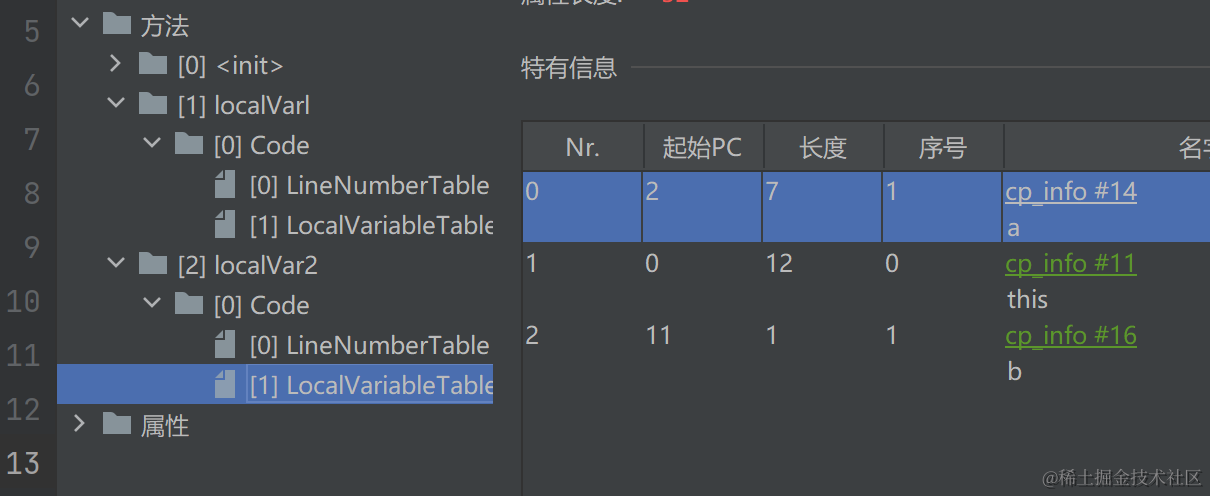1210x496 pixels.
Task: Click file icon of localVar2 LineNumberTable
Action: pos(226,345)
